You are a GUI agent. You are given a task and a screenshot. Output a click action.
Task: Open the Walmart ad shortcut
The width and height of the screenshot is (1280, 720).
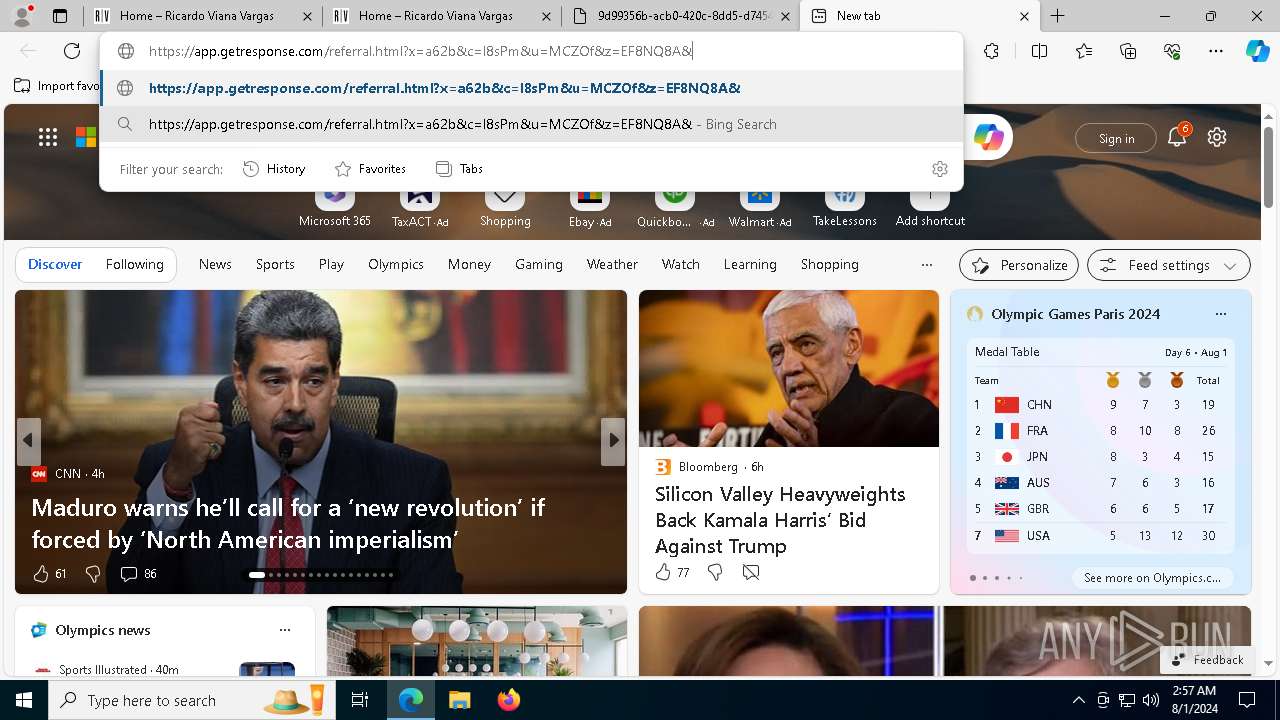(x=760, y=209)
